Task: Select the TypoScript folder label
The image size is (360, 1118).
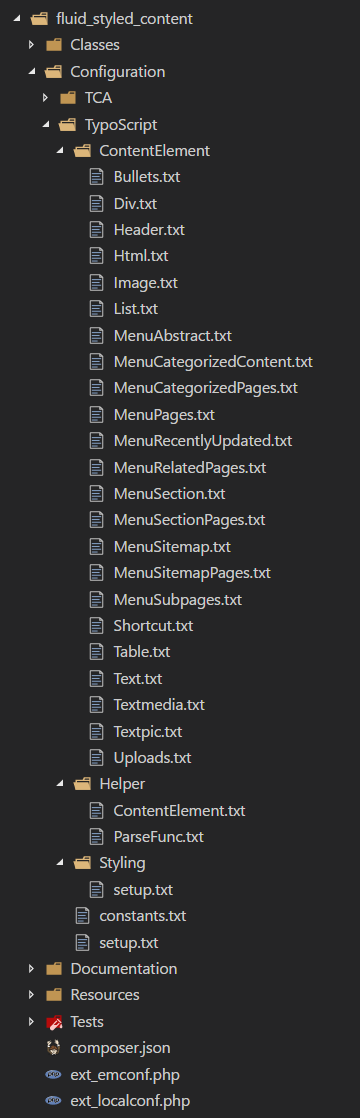Action: tap(121, 124)
